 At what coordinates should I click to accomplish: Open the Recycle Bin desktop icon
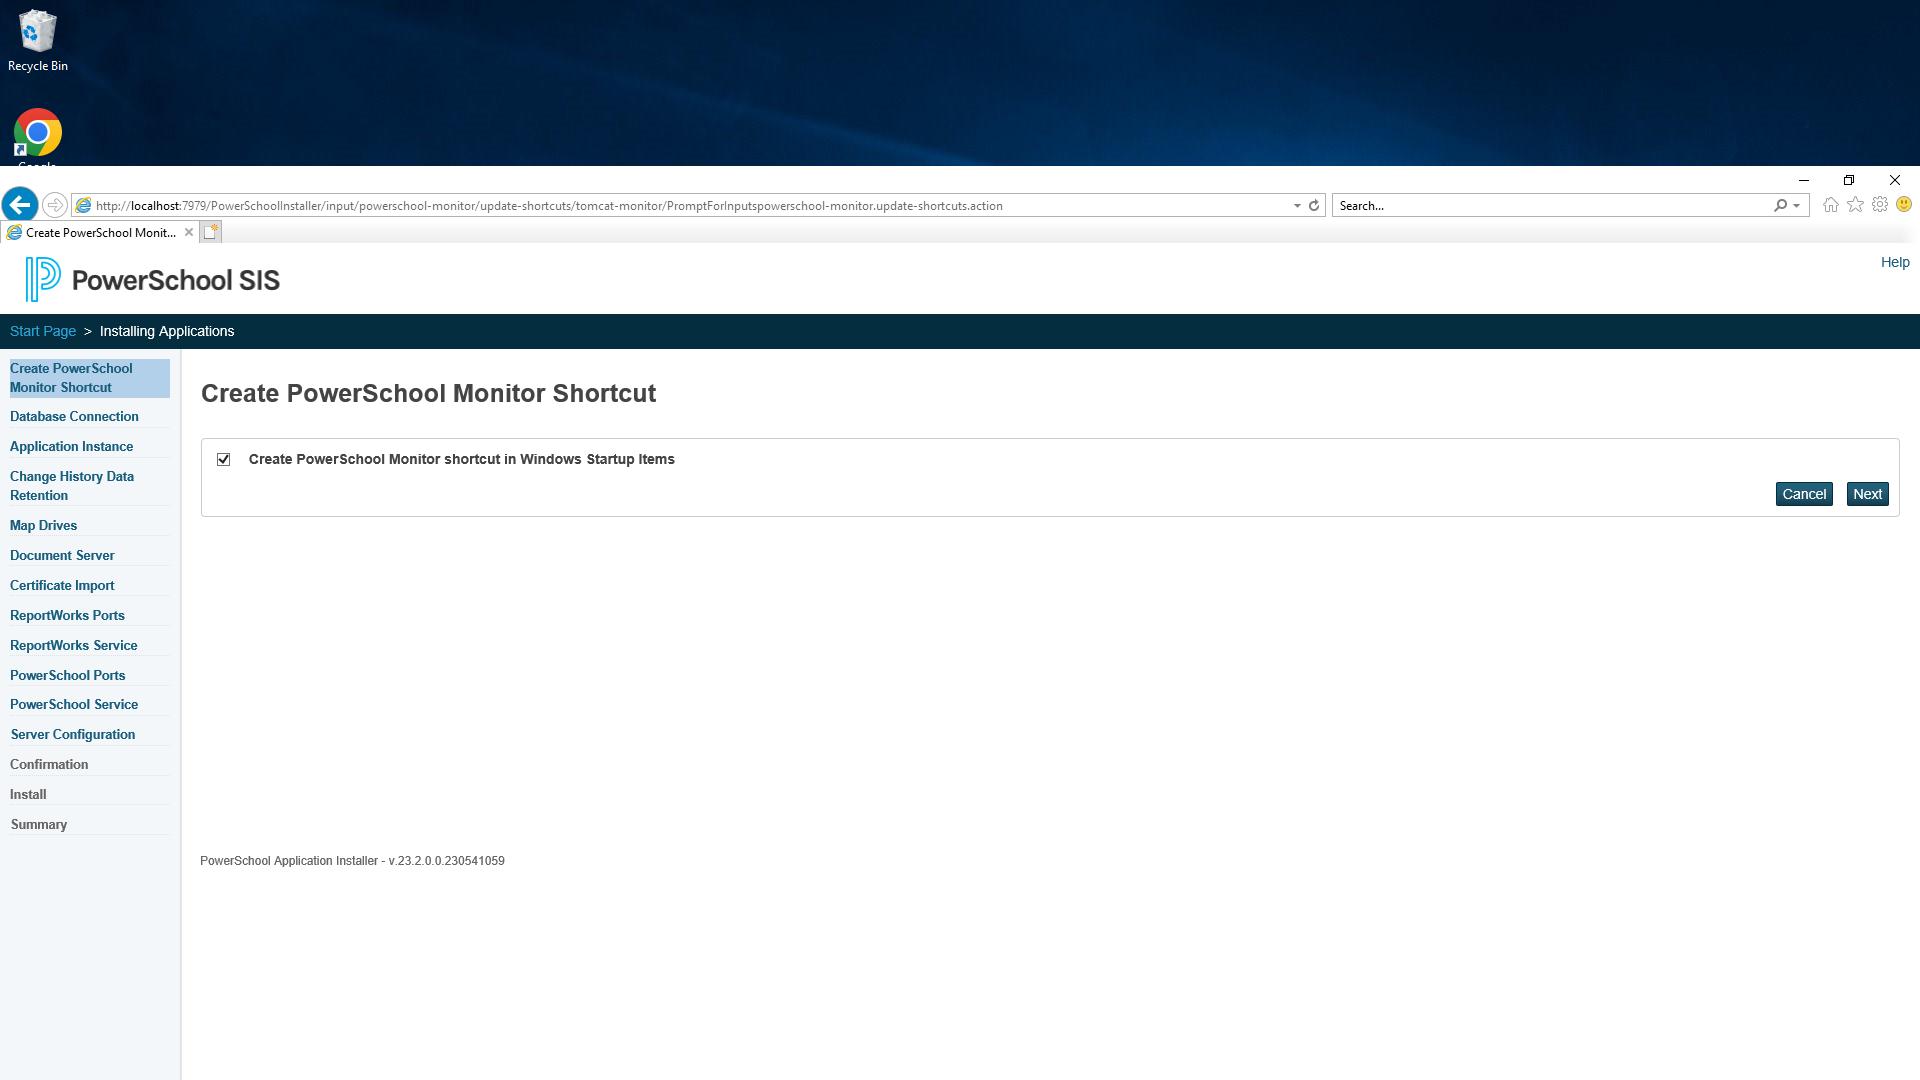click(x=38, y=41)
